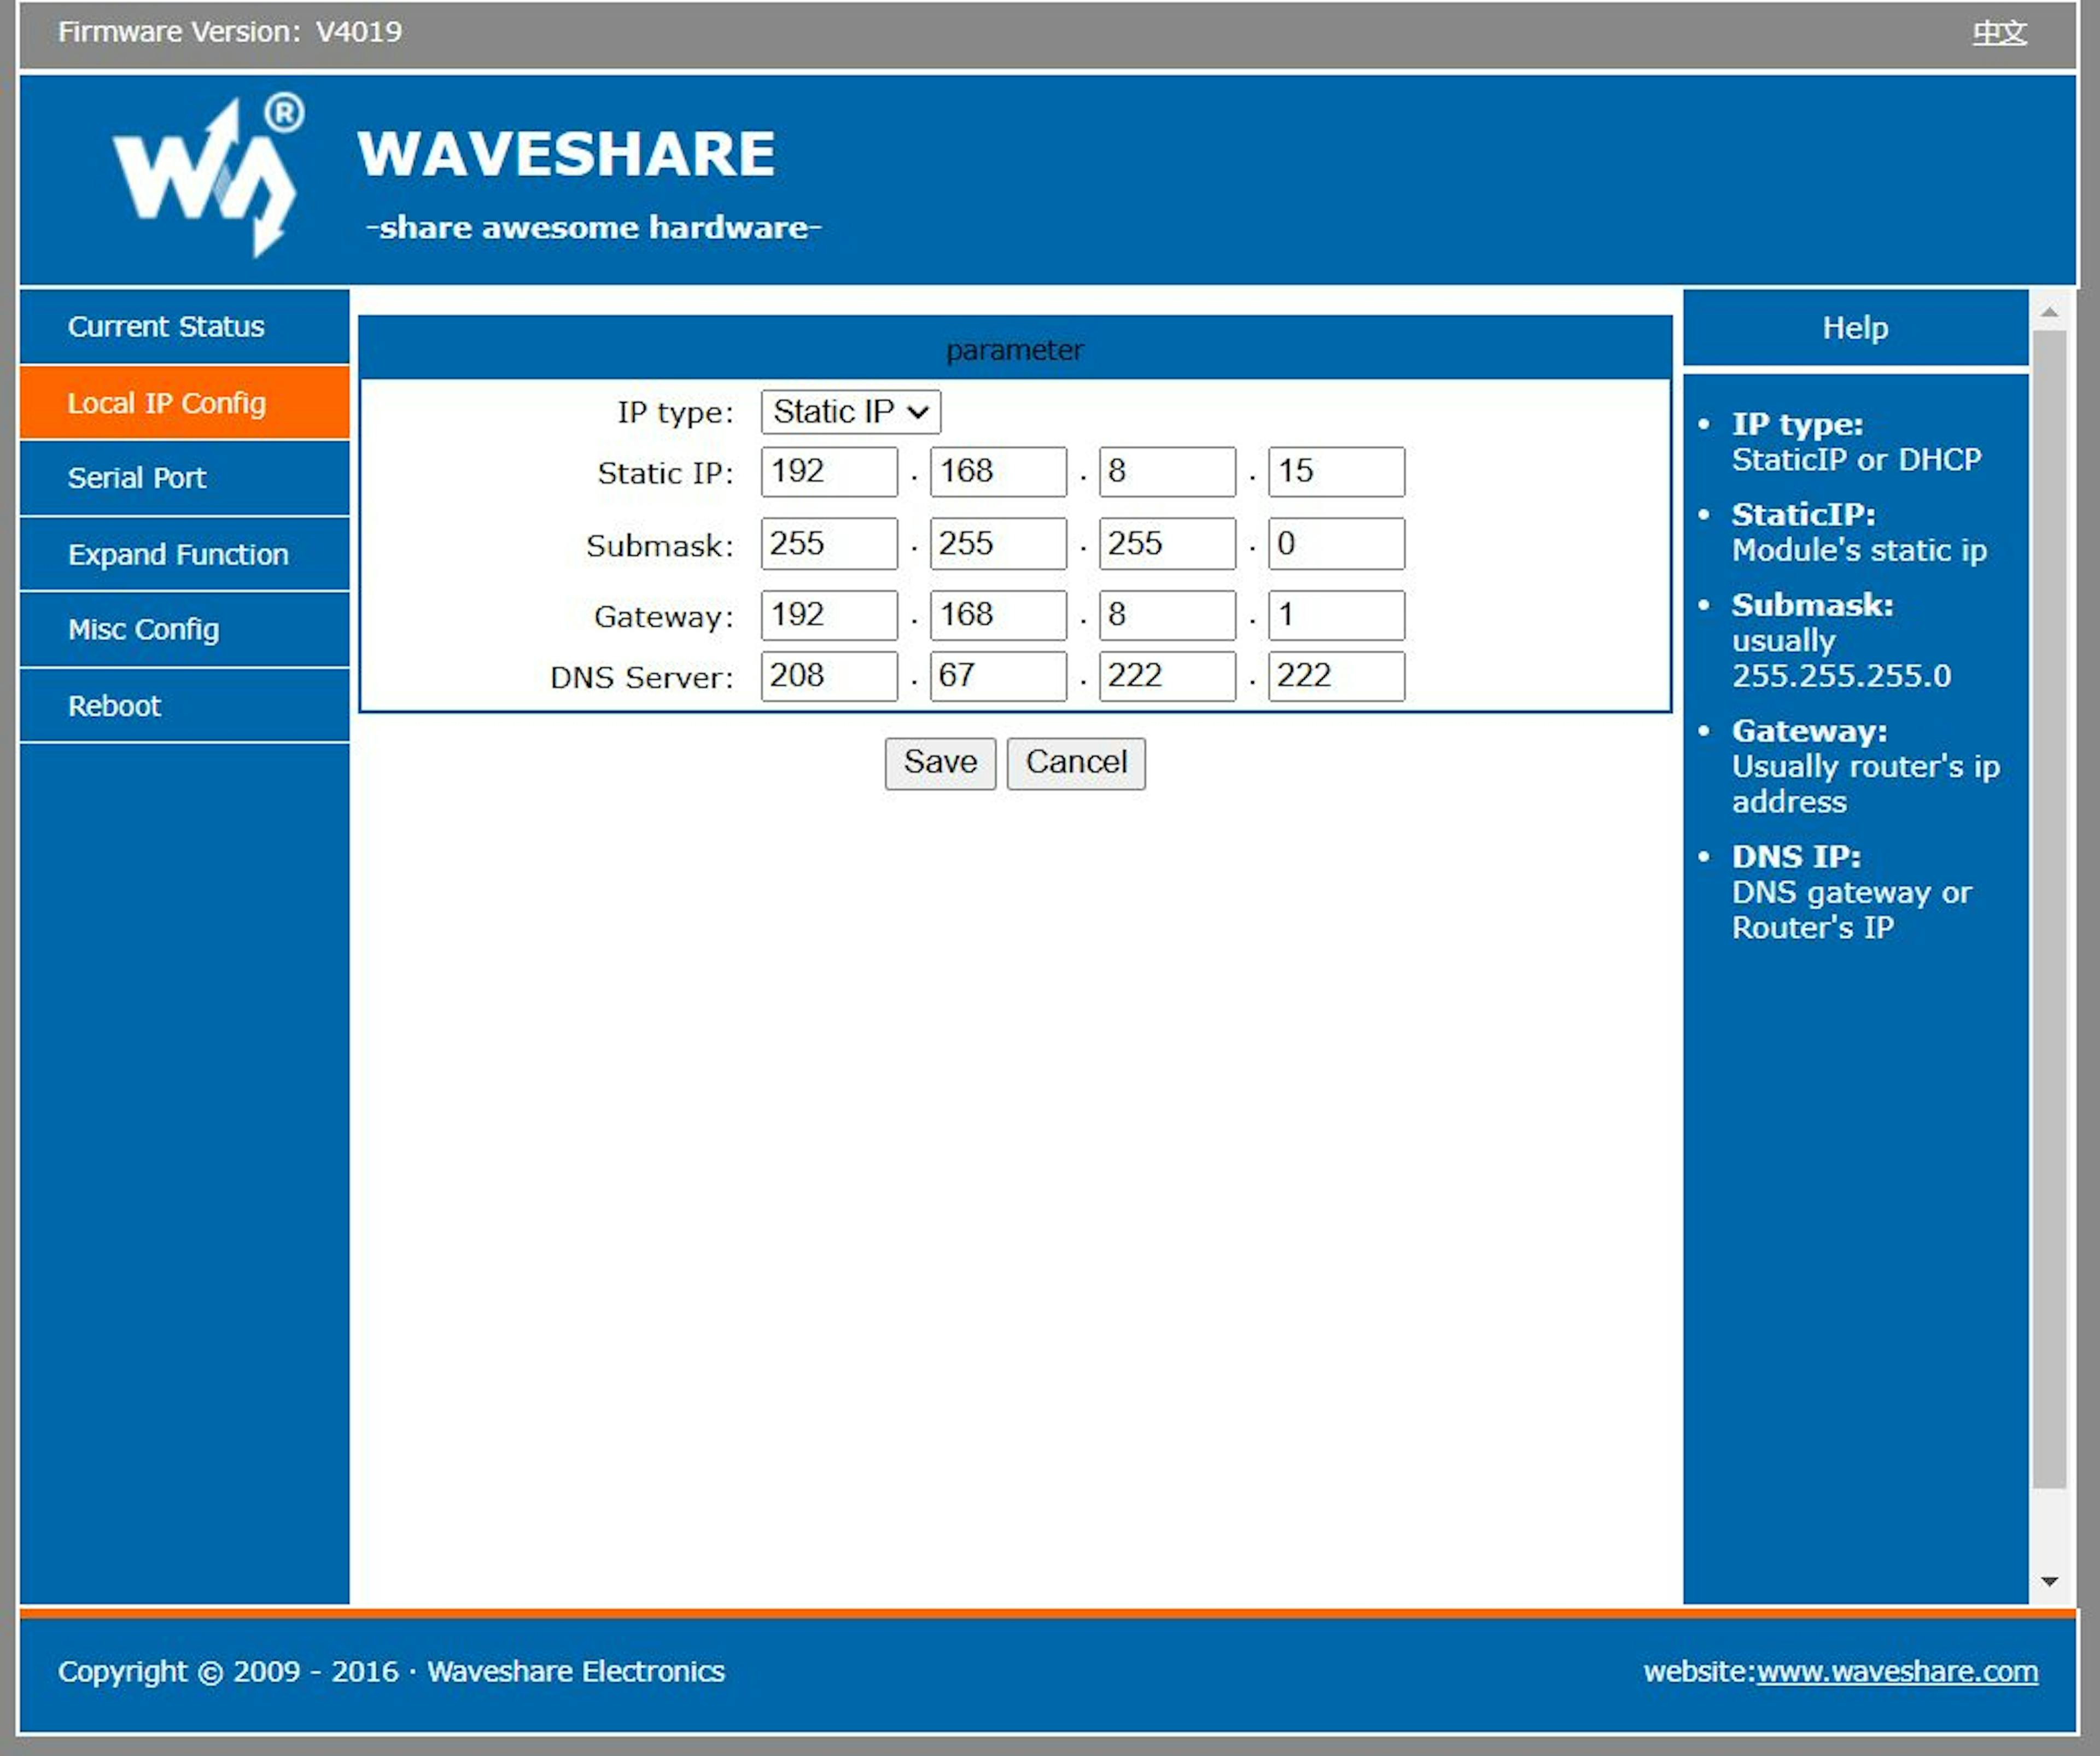The height and width of the screenshot is (1756, 2100).
Task: Click Static IP first octet field
Action: click(x=828, y=472)
